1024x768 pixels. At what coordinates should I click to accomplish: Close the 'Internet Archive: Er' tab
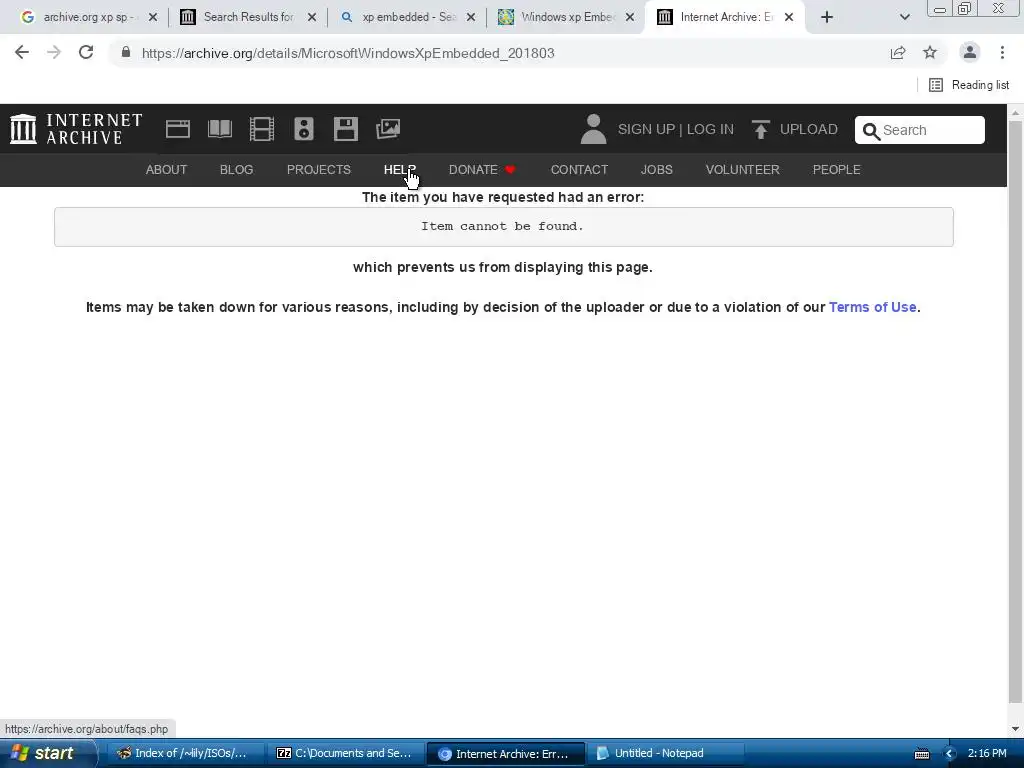click(789, 17)
